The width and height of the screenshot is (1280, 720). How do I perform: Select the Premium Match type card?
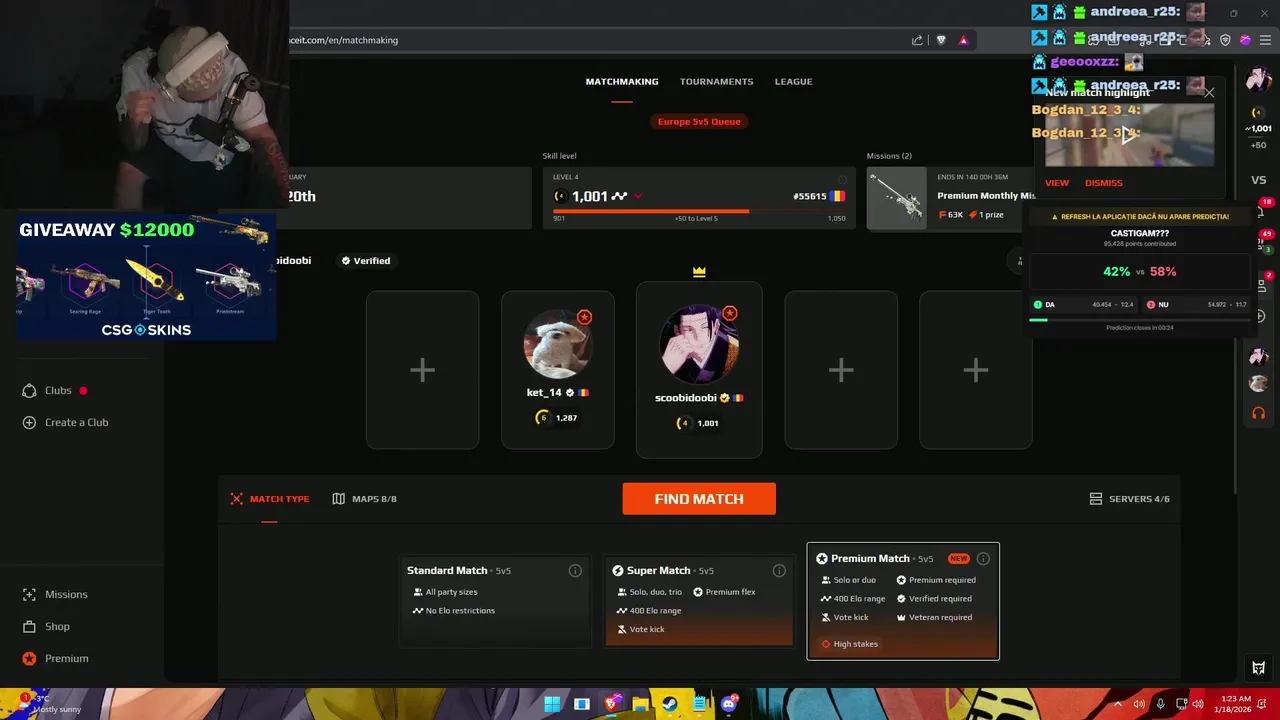(903, 601)
